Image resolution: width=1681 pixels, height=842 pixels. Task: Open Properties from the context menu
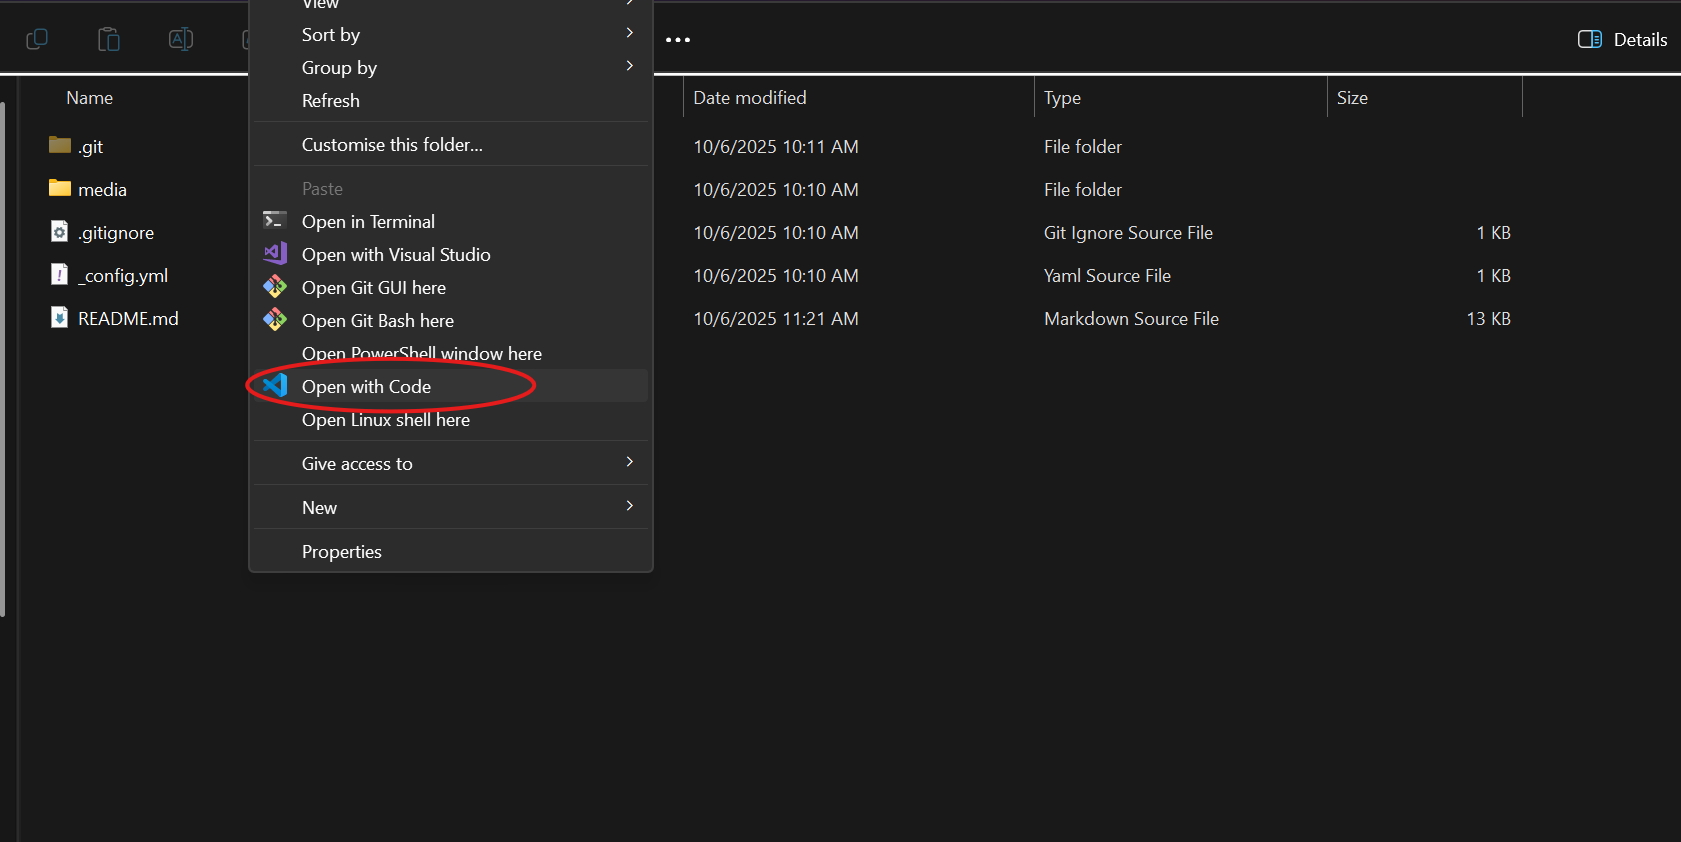point(342,552)
